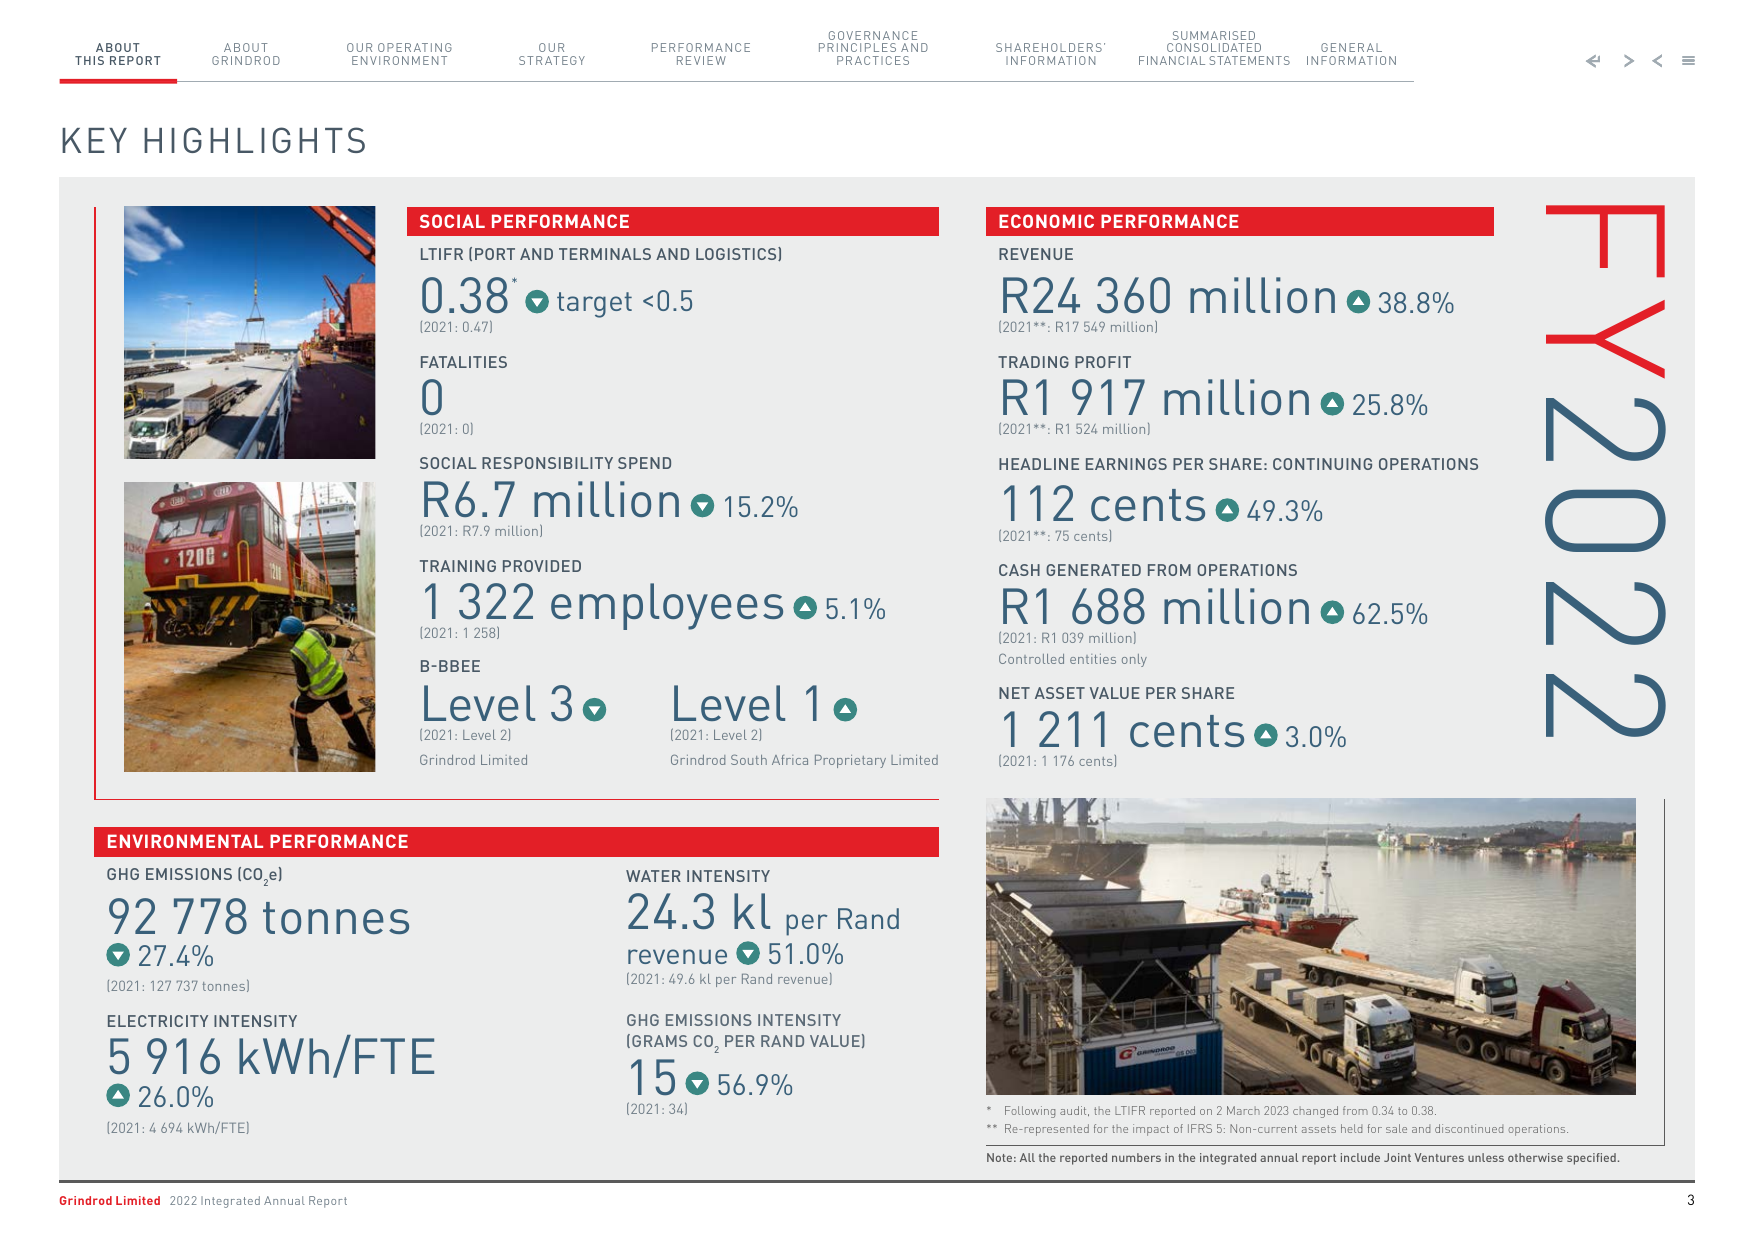Open the Our Operating Environment tab
1754x1241 pixels.
399,55
